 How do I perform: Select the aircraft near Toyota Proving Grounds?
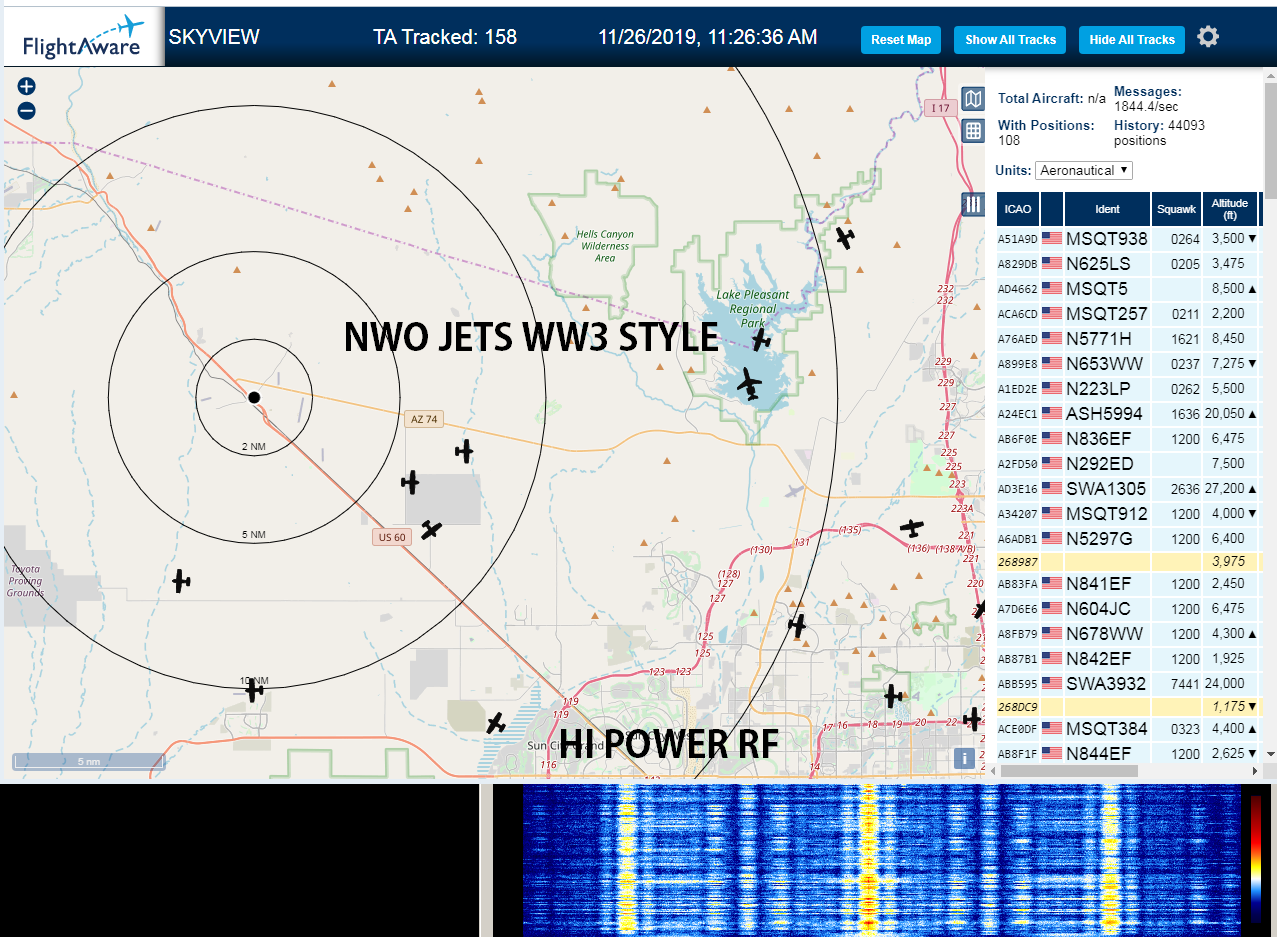click(181, 580)
